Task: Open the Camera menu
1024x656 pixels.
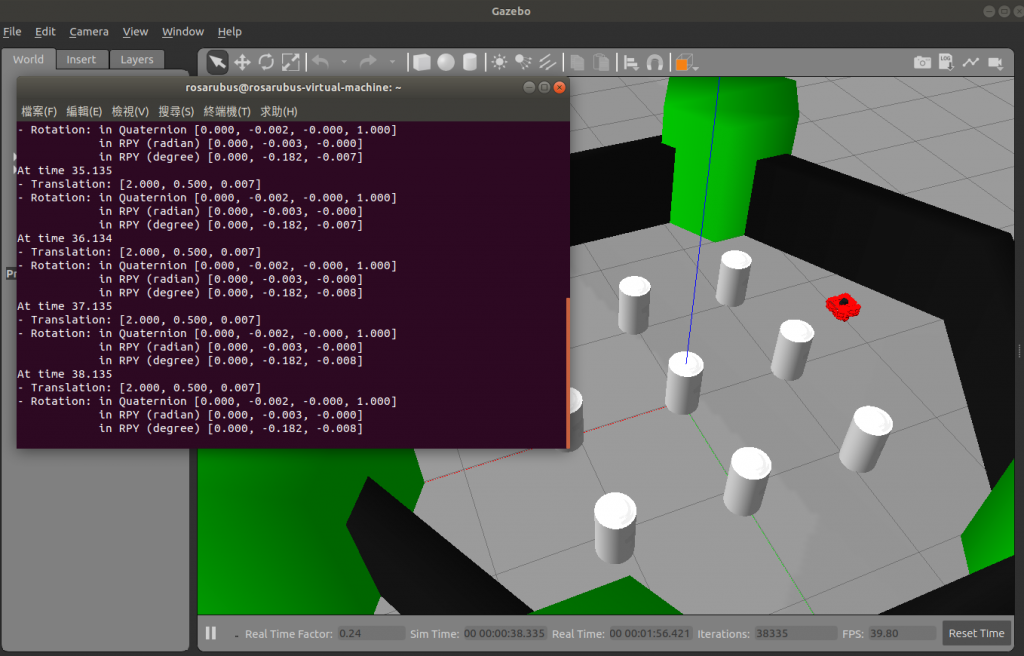Action: point(89,31)
